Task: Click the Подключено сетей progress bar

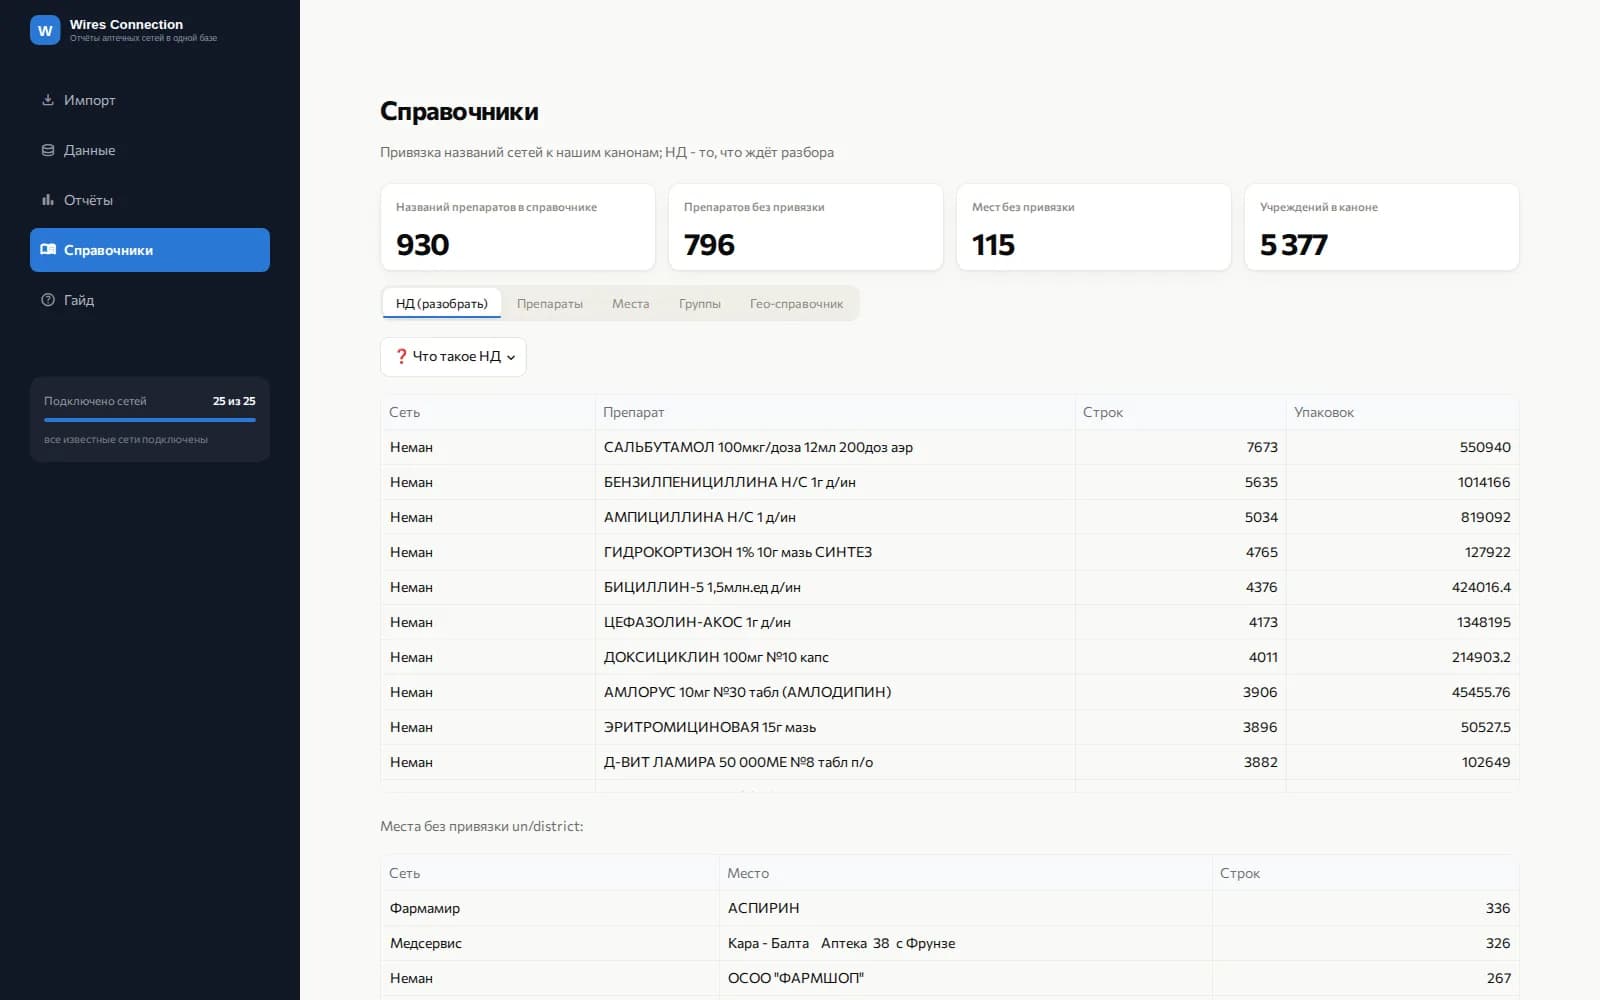Action: [x=150, y=420]
